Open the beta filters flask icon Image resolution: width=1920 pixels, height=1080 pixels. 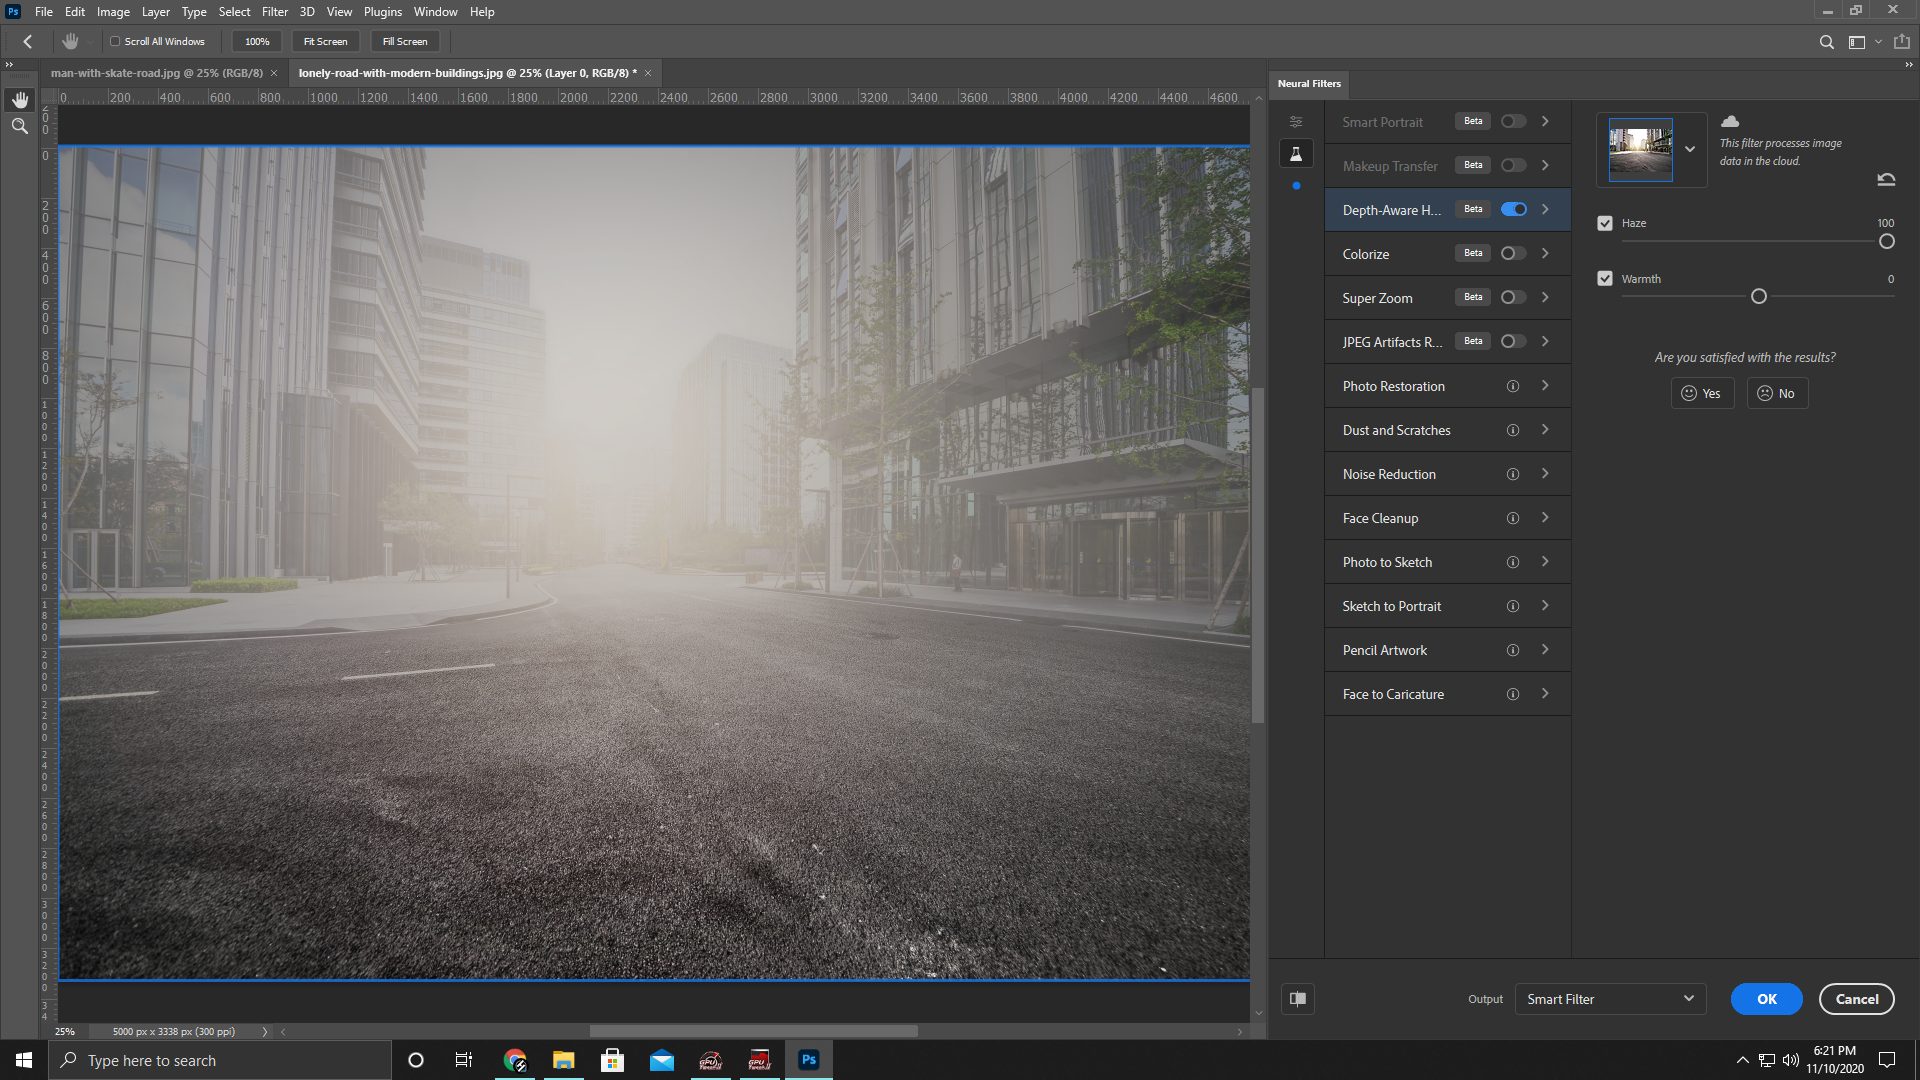(x=1296, y=154)
